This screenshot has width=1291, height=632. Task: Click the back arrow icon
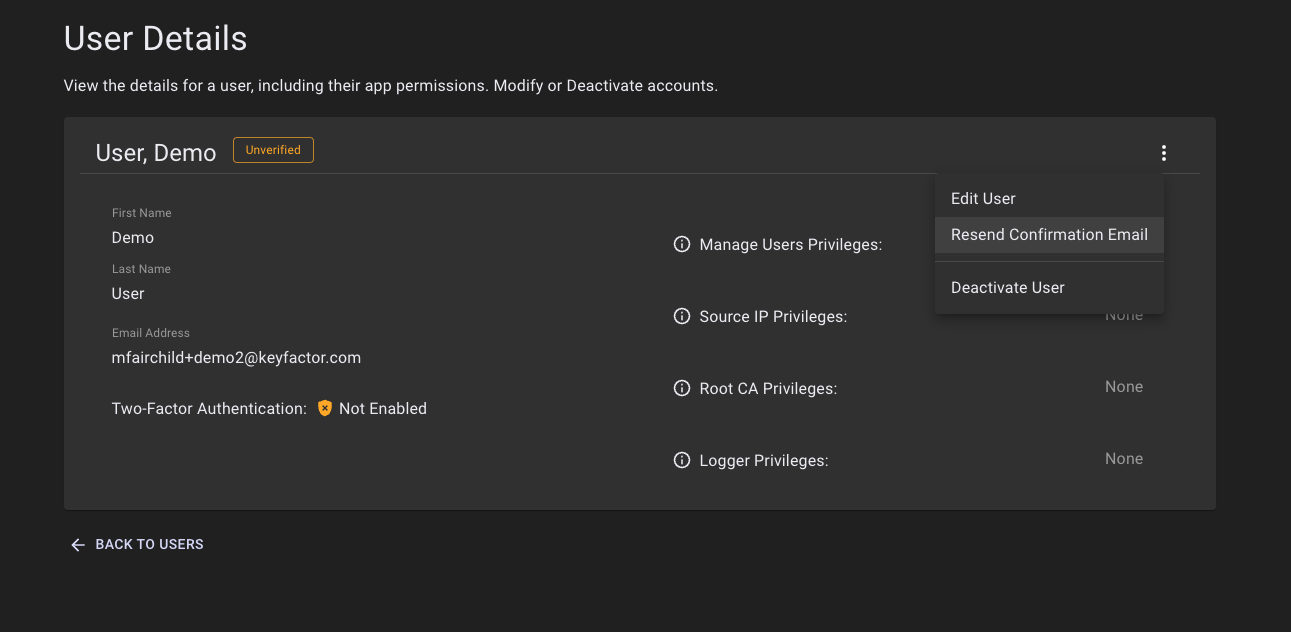tap(78, 545)
